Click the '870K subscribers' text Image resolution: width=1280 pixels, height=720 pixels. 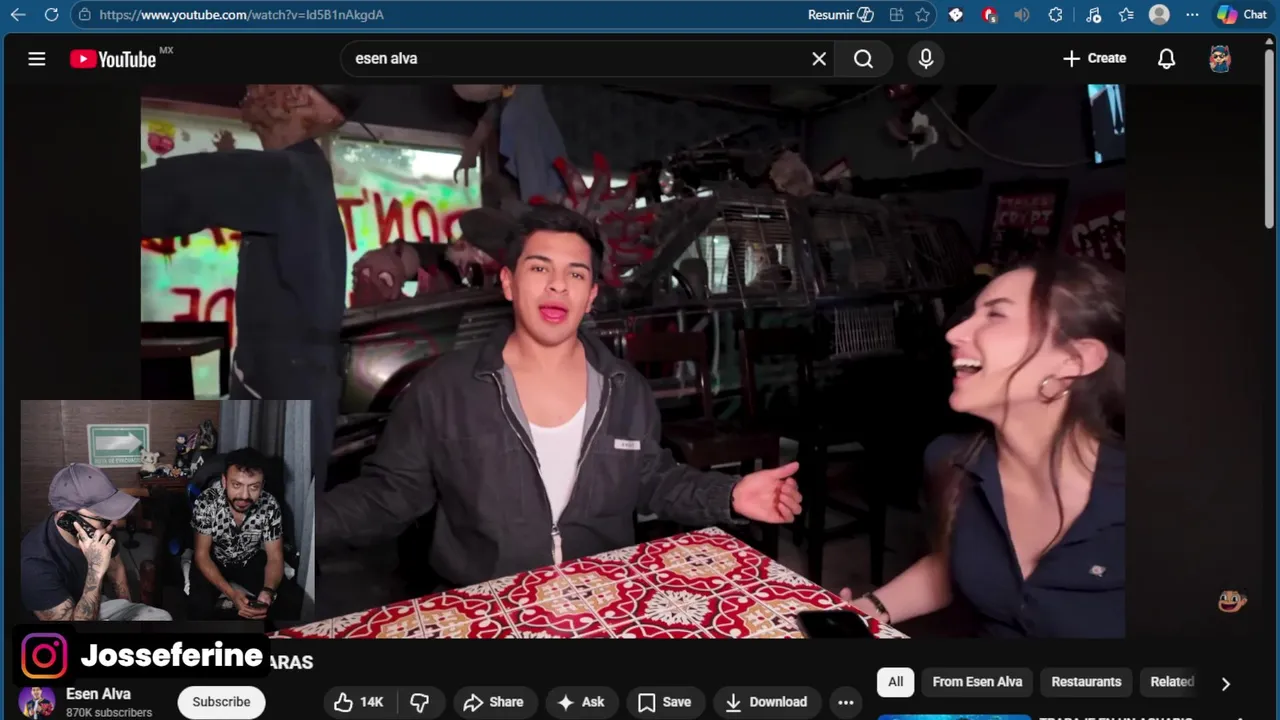tap(109, 713)
